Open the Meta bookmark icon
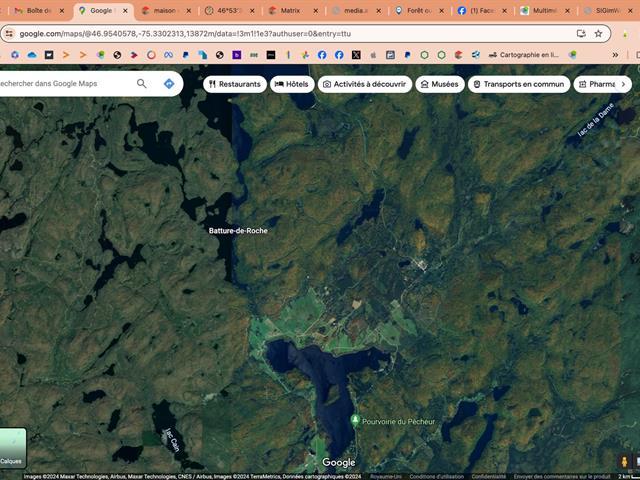Image resolution: width=640 pixels, height=480 pixels. [x=168, y=55]
